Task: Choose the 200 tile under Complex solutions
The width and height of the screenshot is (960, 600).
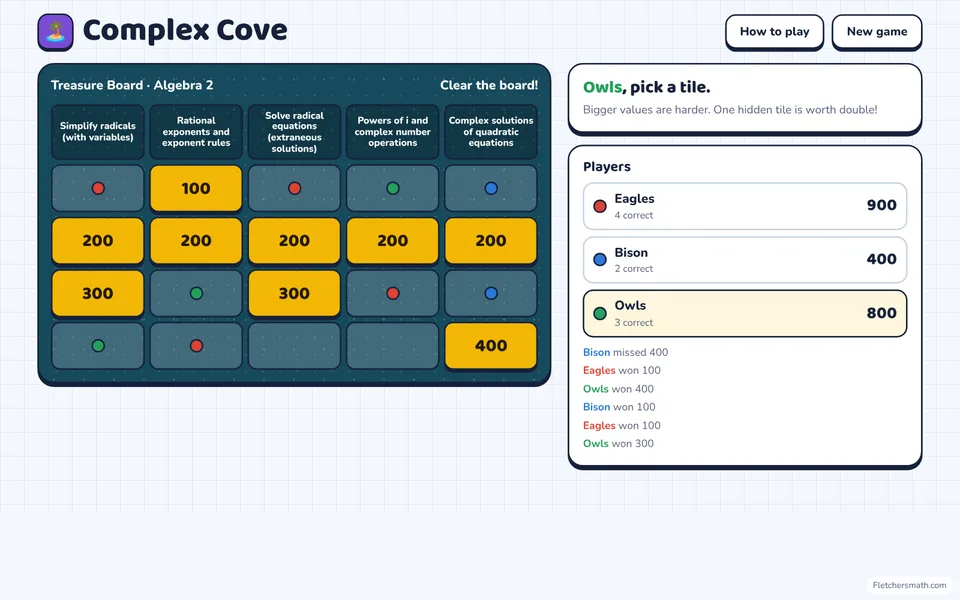Action: (491, 241)
